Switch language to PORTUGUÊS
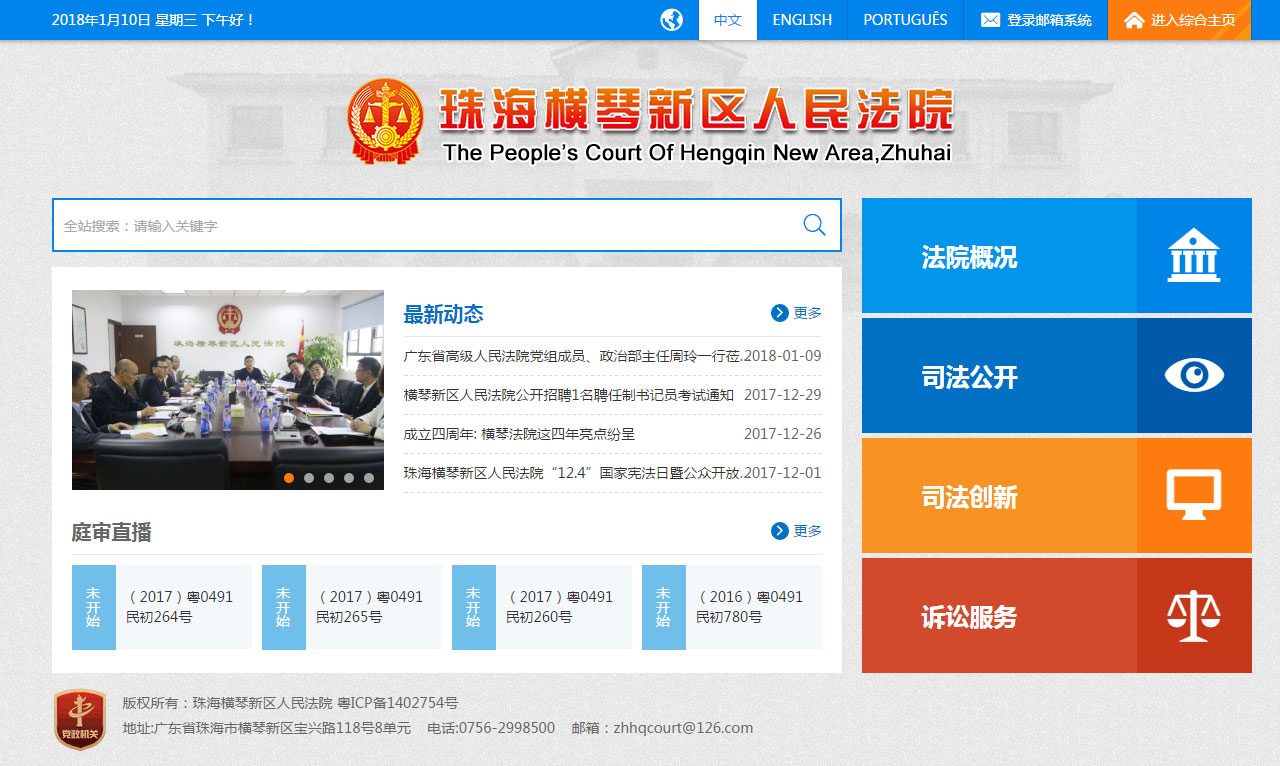This screenshot has height=766, width=1280. click(x=905, y=20)
